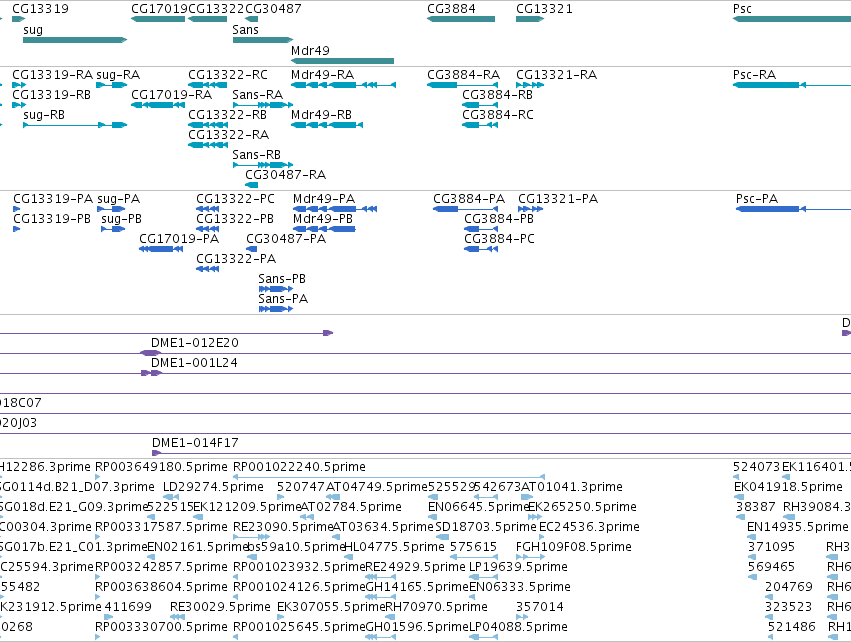Select protein CG3884-PB
The width and height of the screenshot is (851, 642).
pos(481,229)
